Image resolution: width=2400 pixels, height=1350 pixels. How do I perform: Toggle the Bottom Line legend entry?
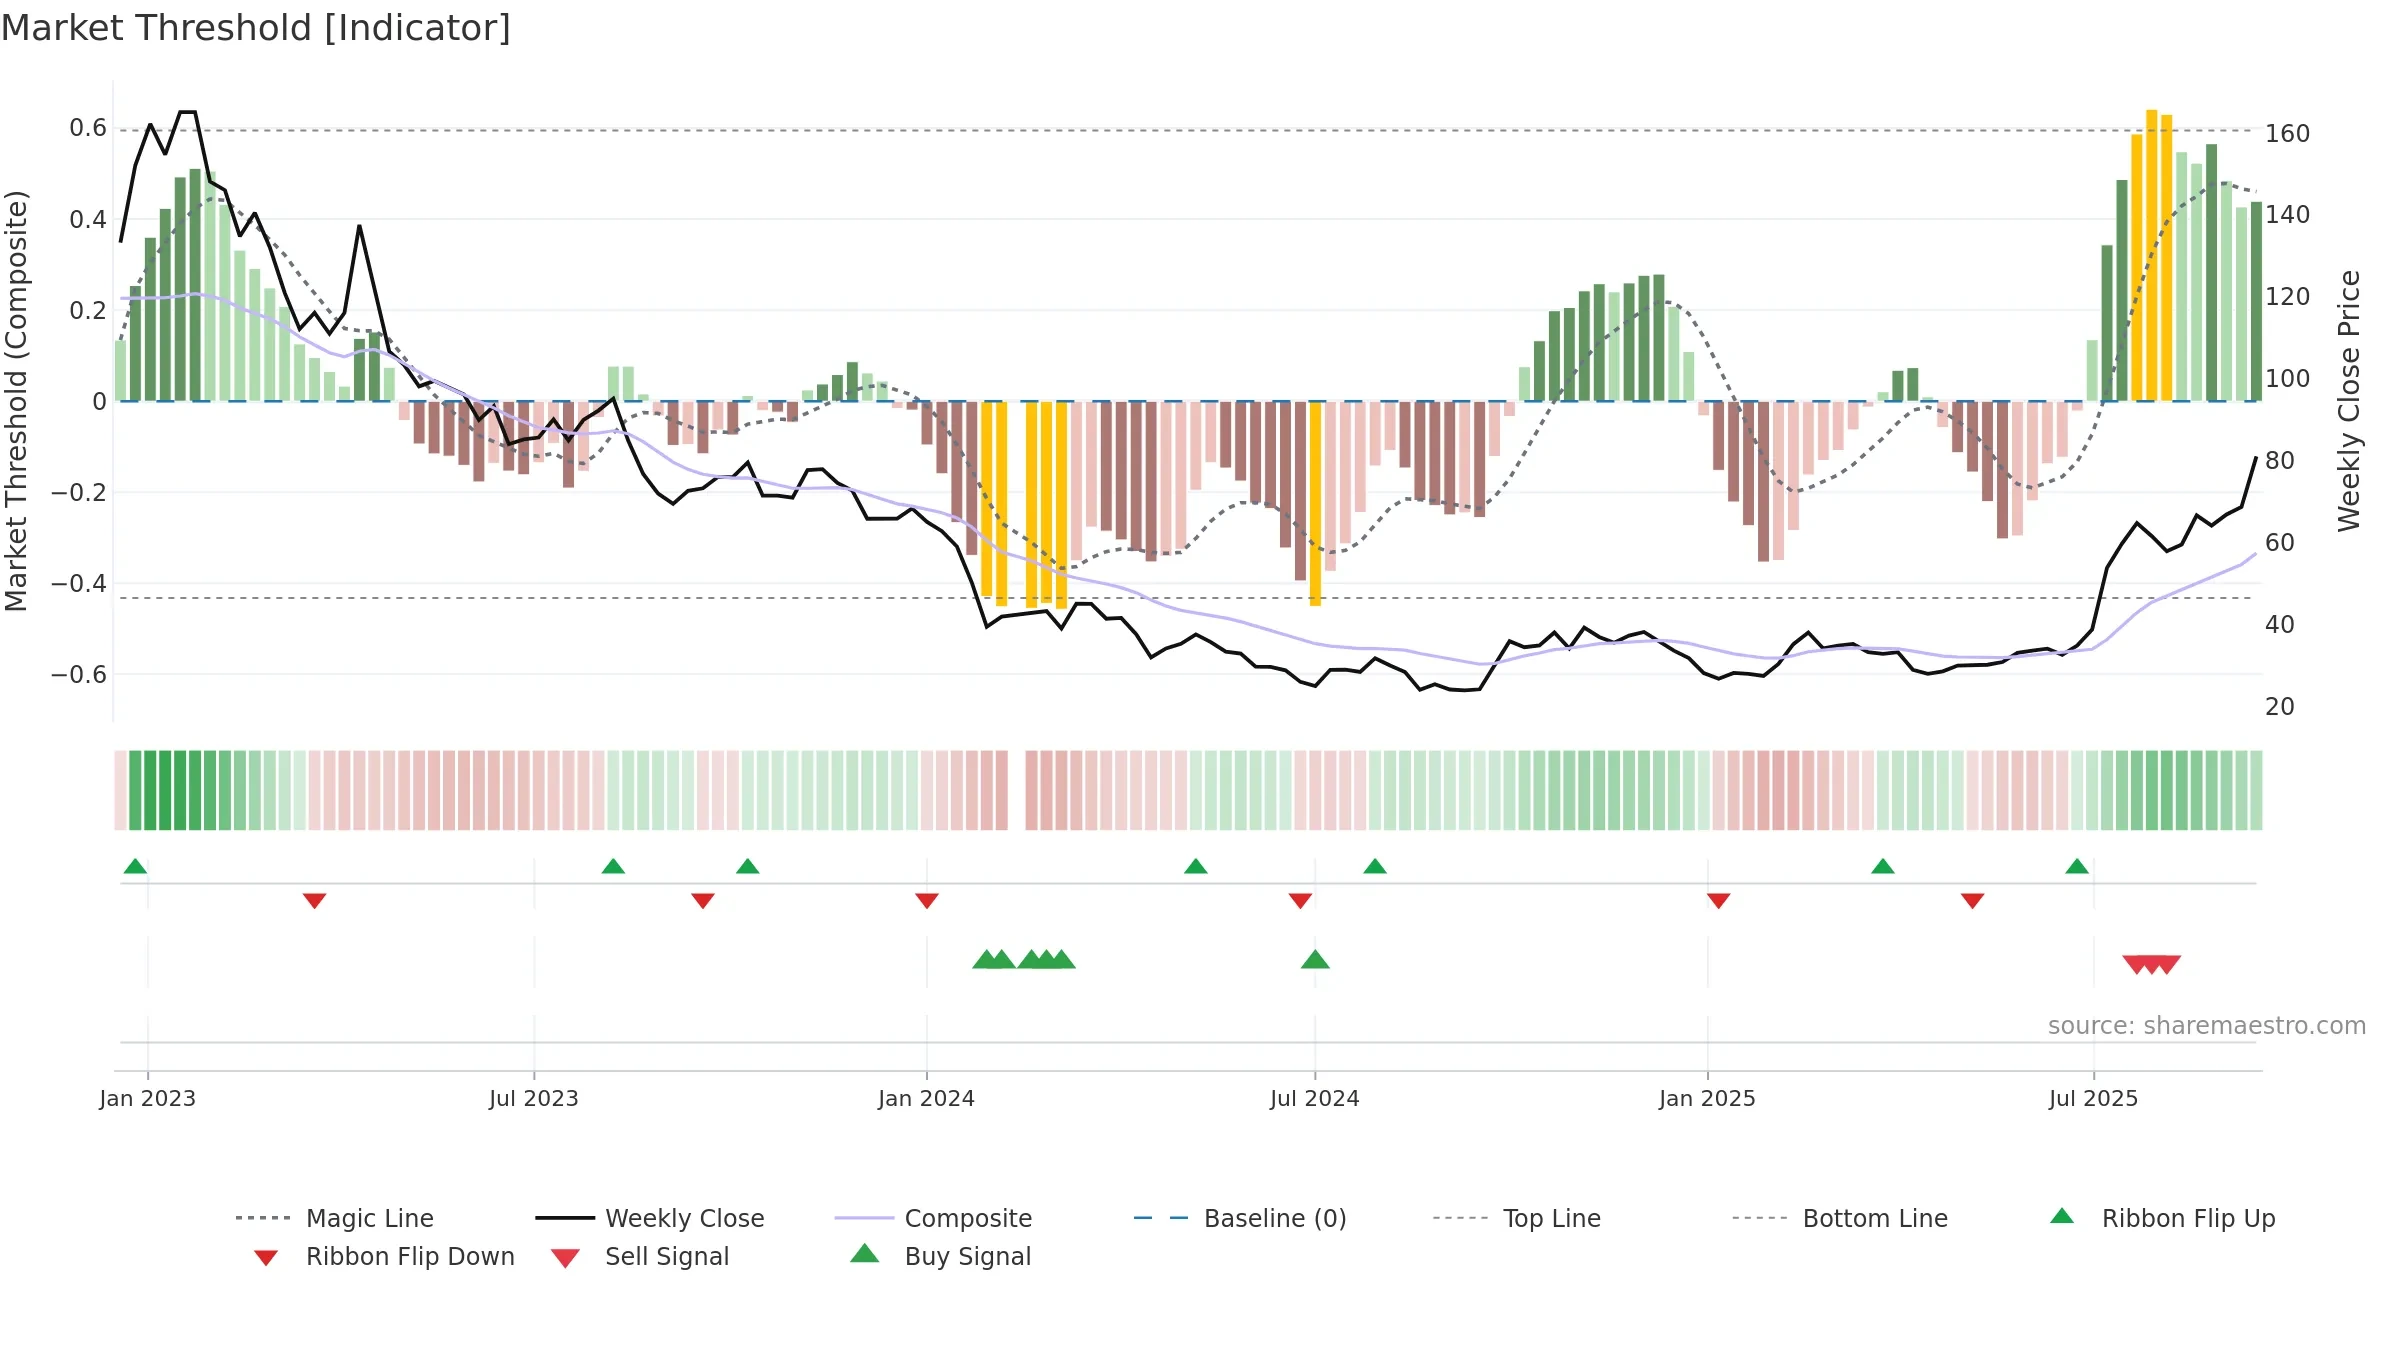pos(1840,1218)
